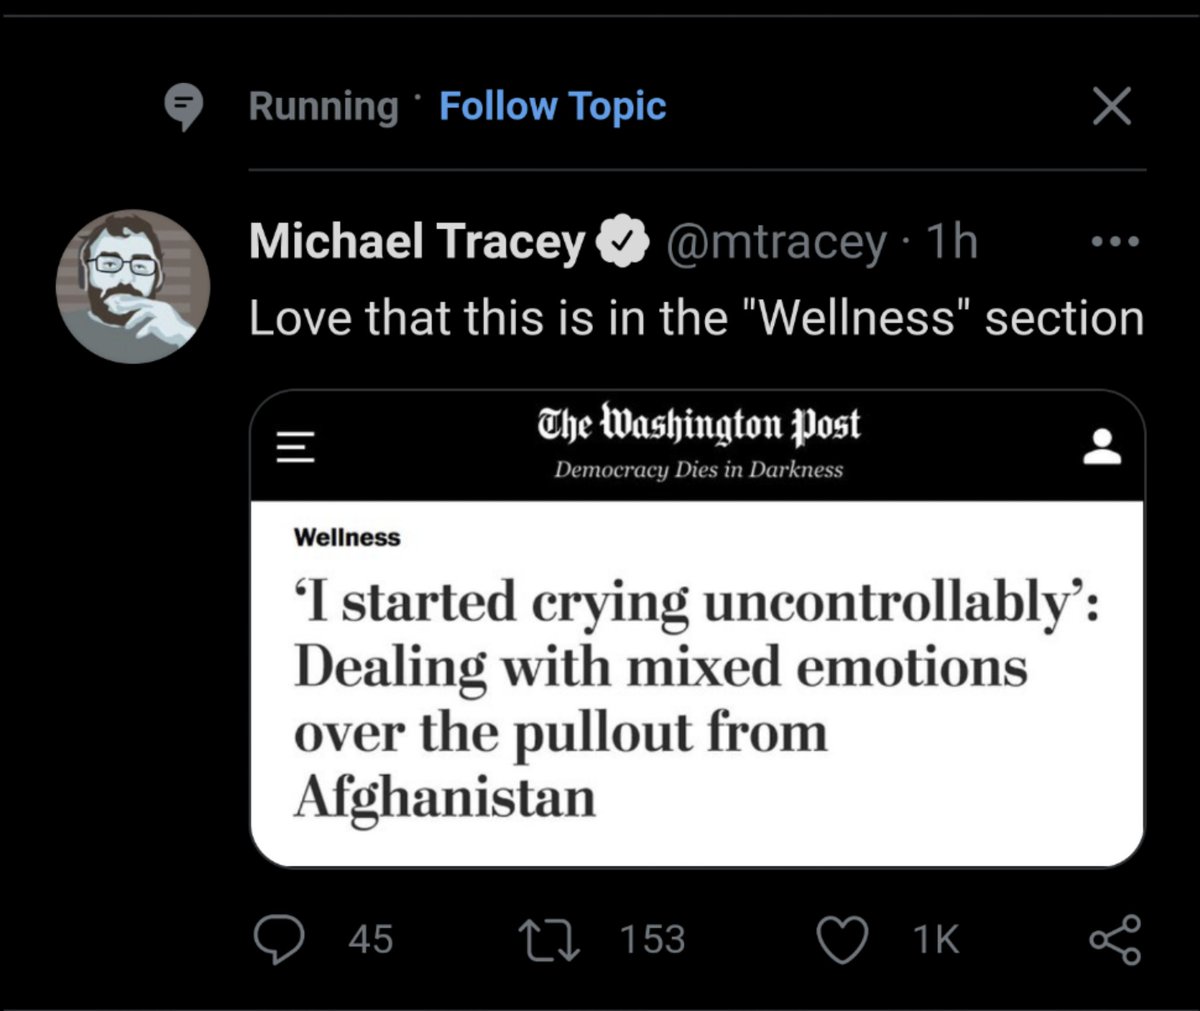The width and height of the screenshot is (1200, 1011).
Task: Click the 1h tweet timestamp
Action: point(951,242)
